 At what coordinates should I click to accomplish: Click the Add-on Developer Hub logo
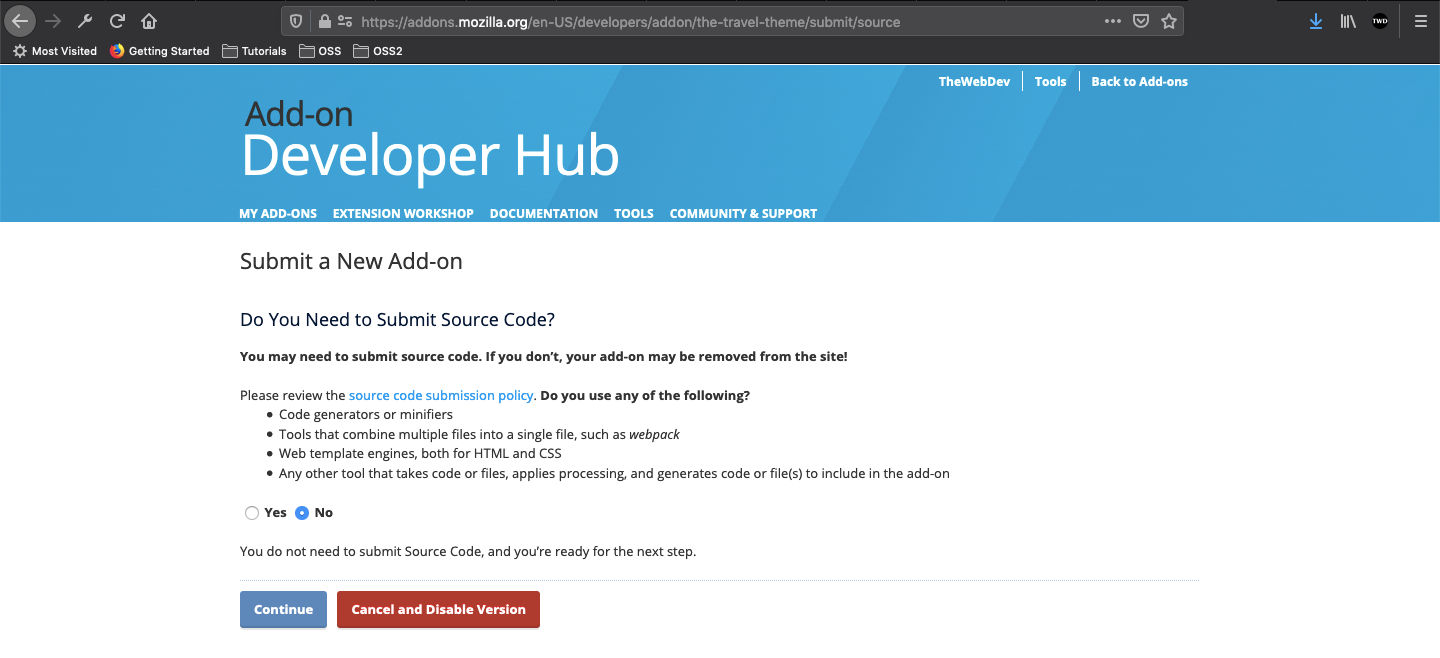click(430, 141)
